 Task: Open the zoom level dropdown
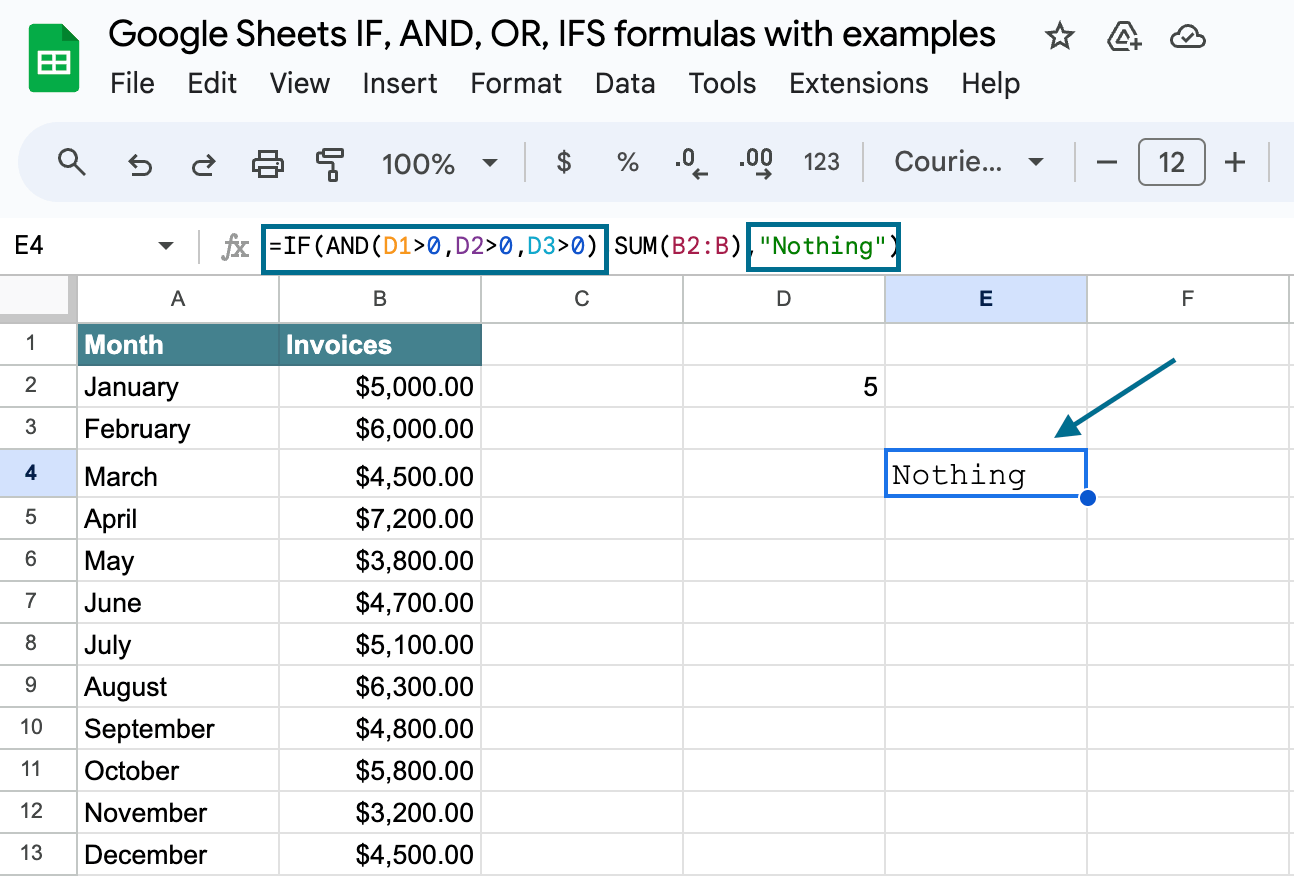[438, 162]
